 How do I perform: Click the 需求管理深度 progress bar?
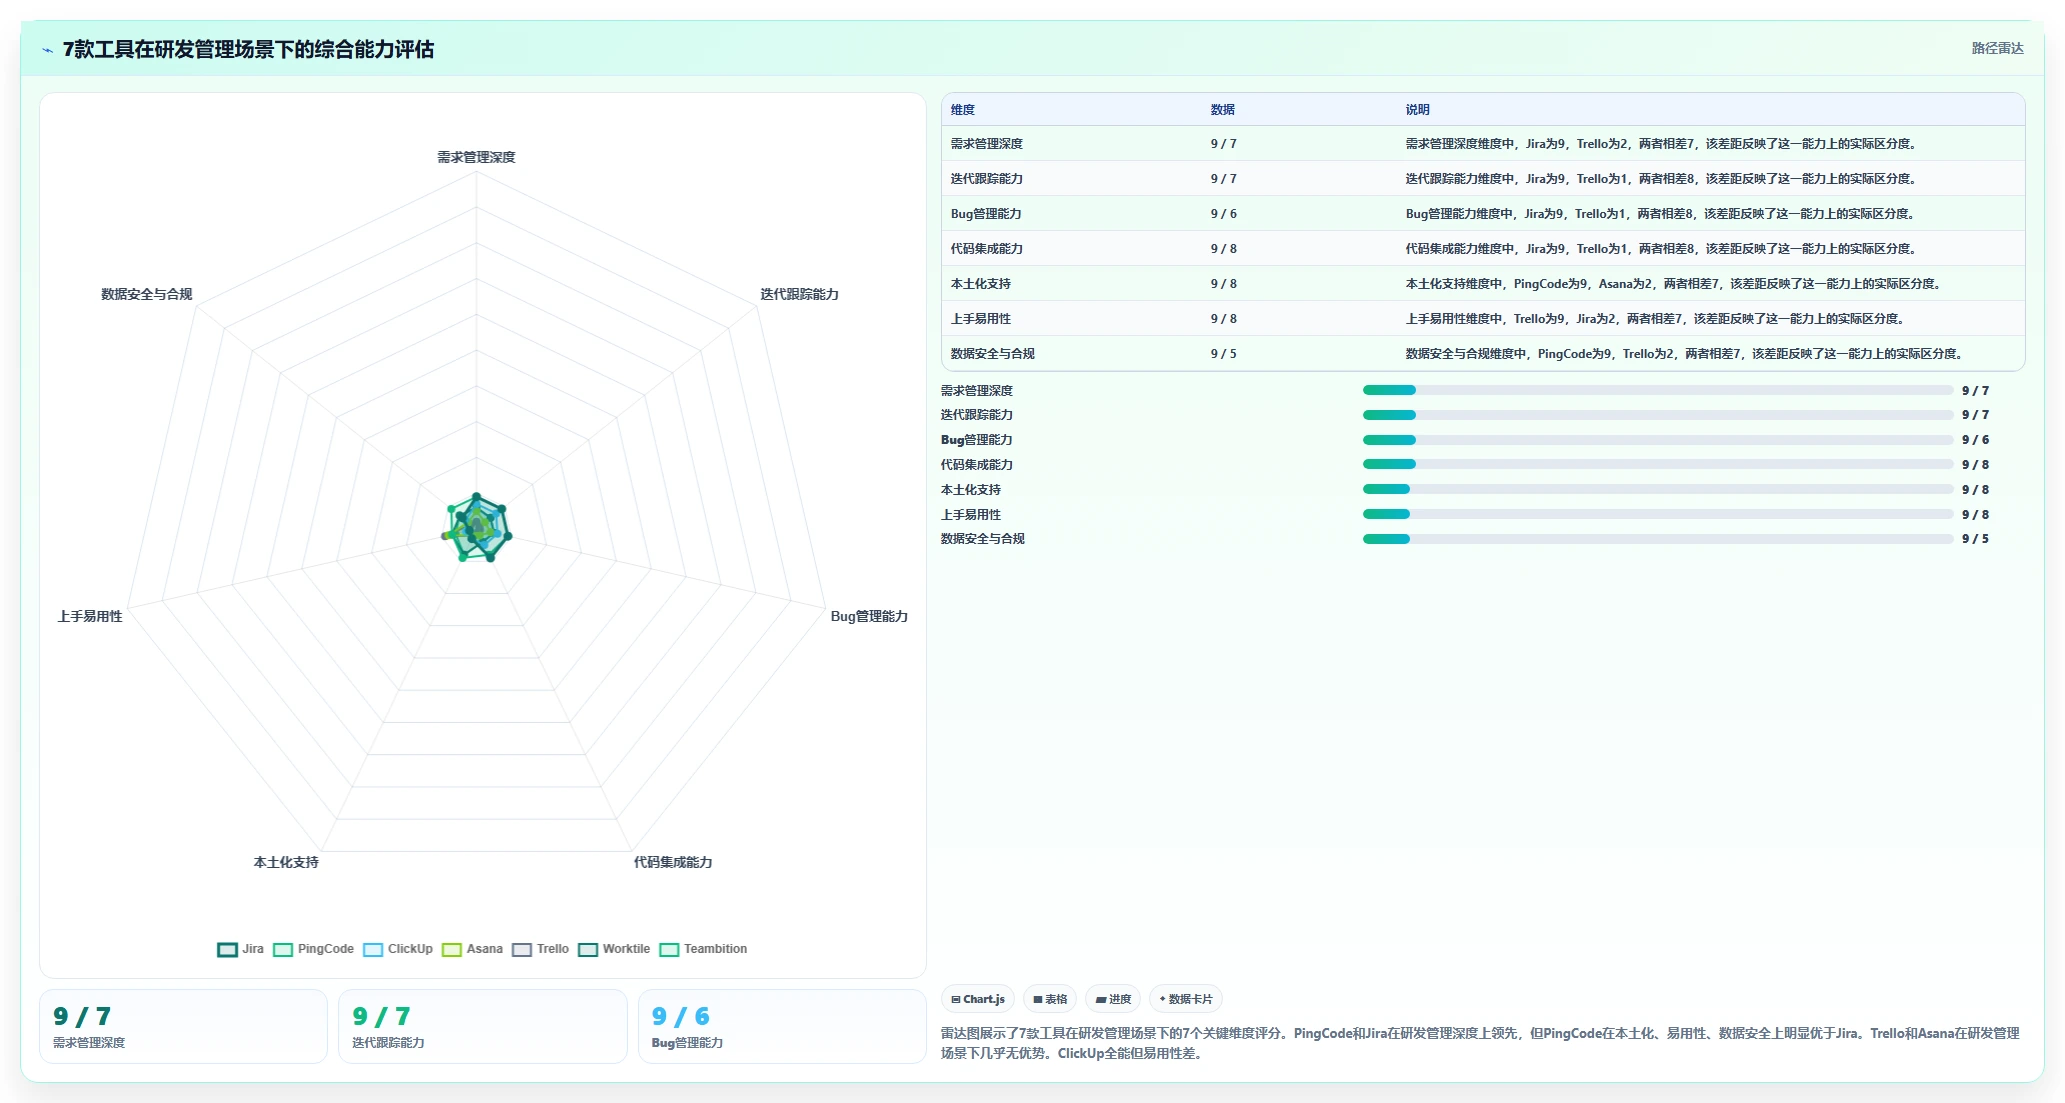click(x=1657, y=390)
